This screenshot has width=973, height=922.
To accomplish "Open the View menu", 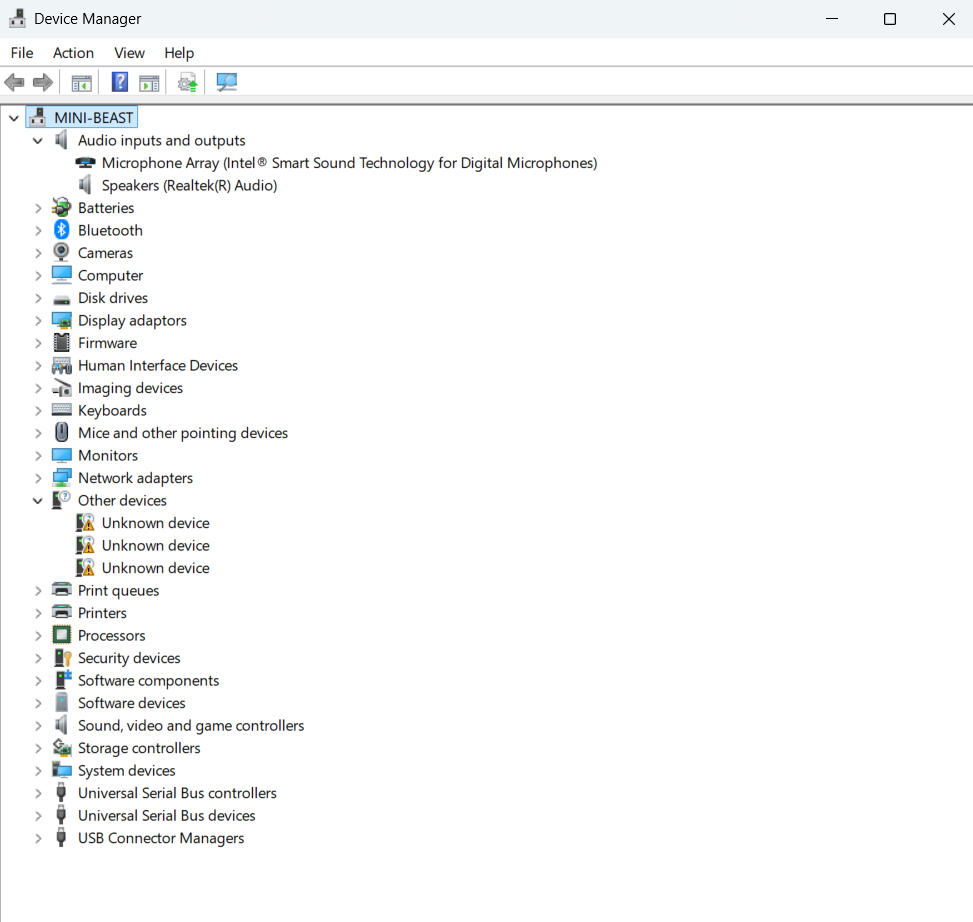I will coord(129,53).
